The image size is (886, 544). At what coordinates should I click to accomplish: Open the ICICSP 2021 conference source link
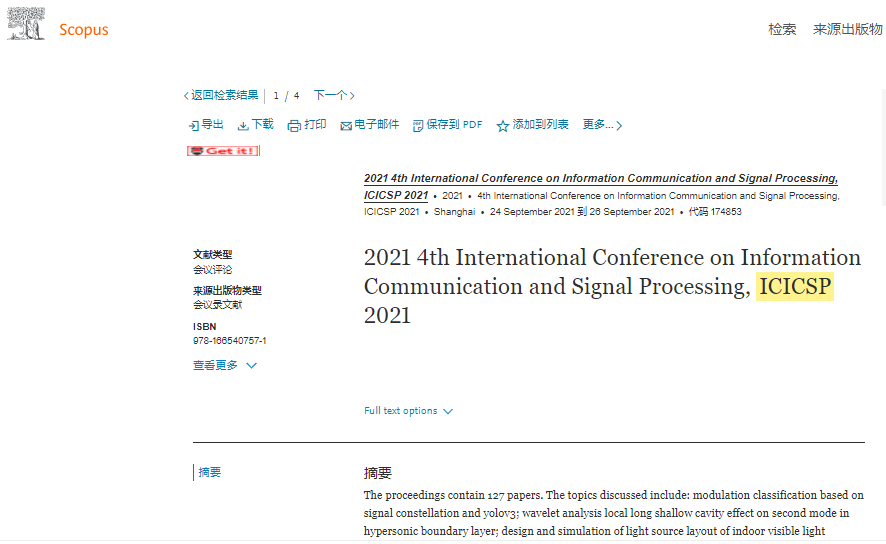tap(601, 186)
